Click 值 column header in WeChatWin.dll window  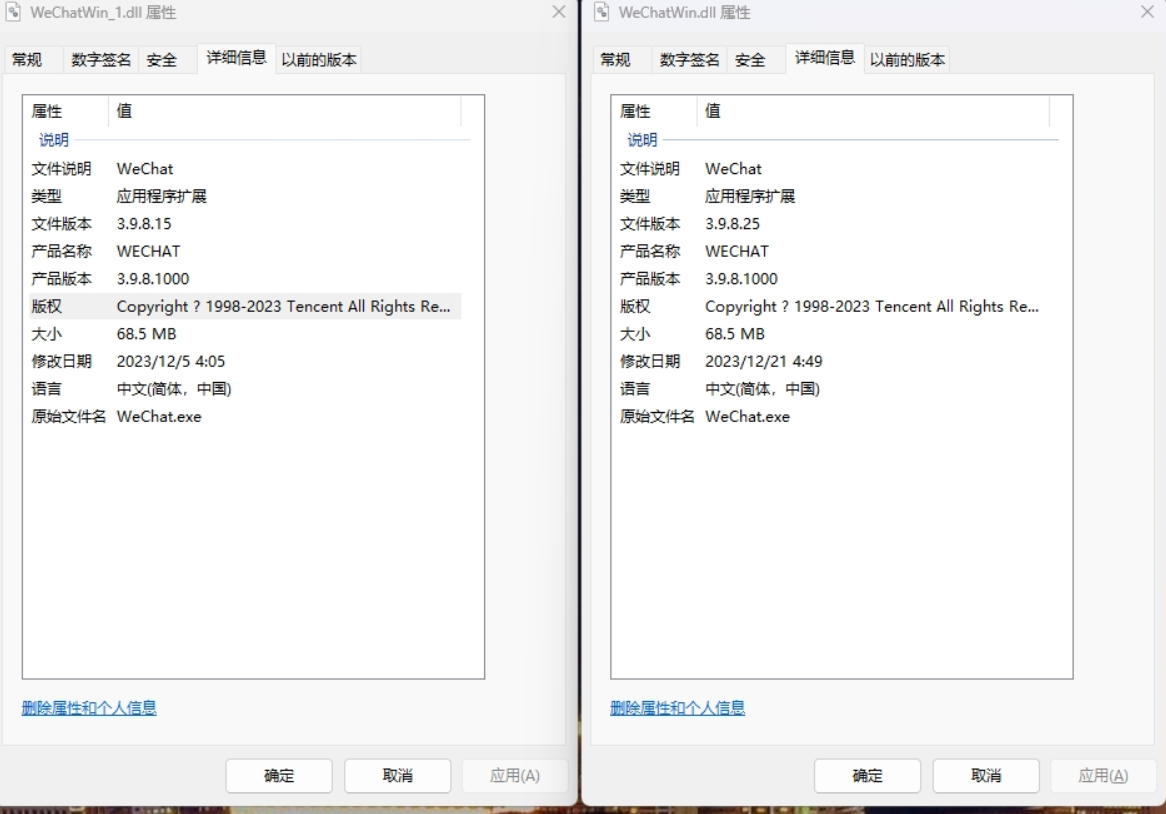[873, 111]
